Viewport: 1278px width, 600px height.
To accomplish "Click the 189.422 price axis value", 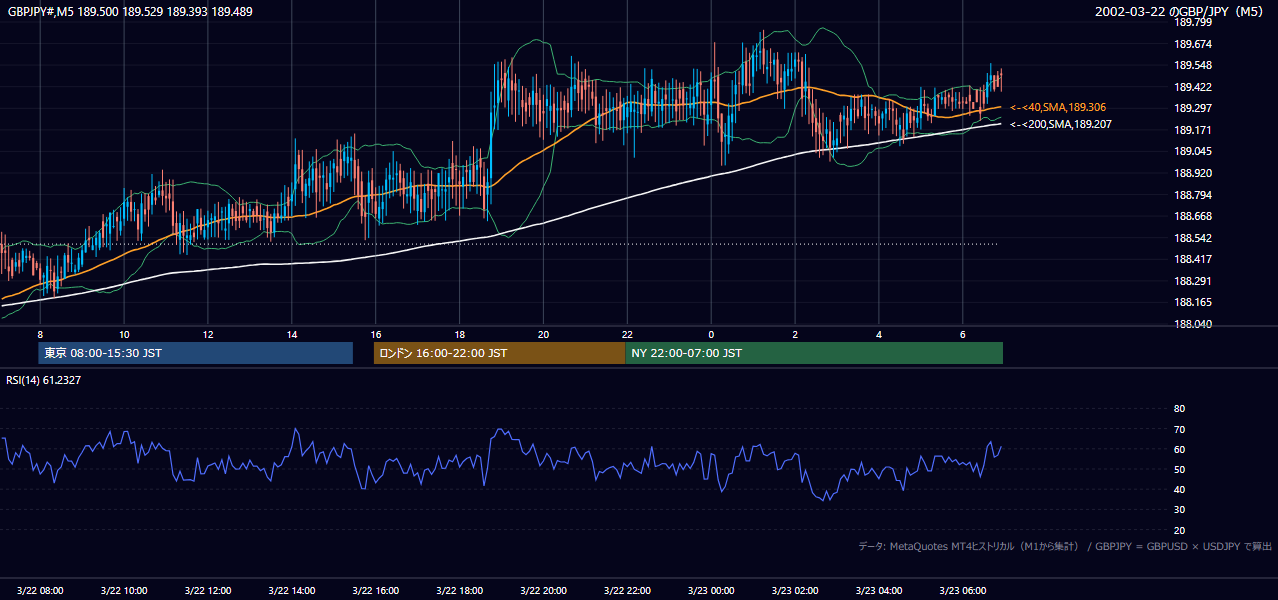I will coord(1193,87).
